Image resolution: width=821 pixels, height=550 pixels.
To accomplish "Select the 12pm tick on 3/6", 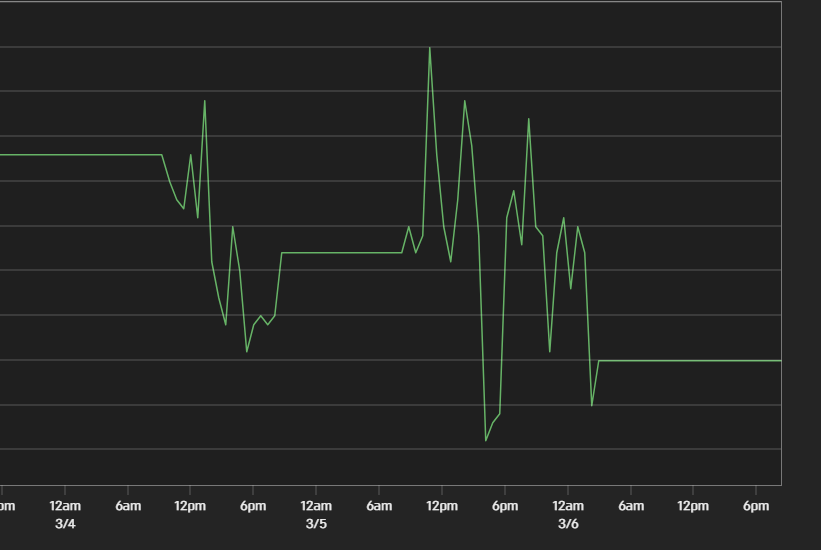I will pos(694,506).
